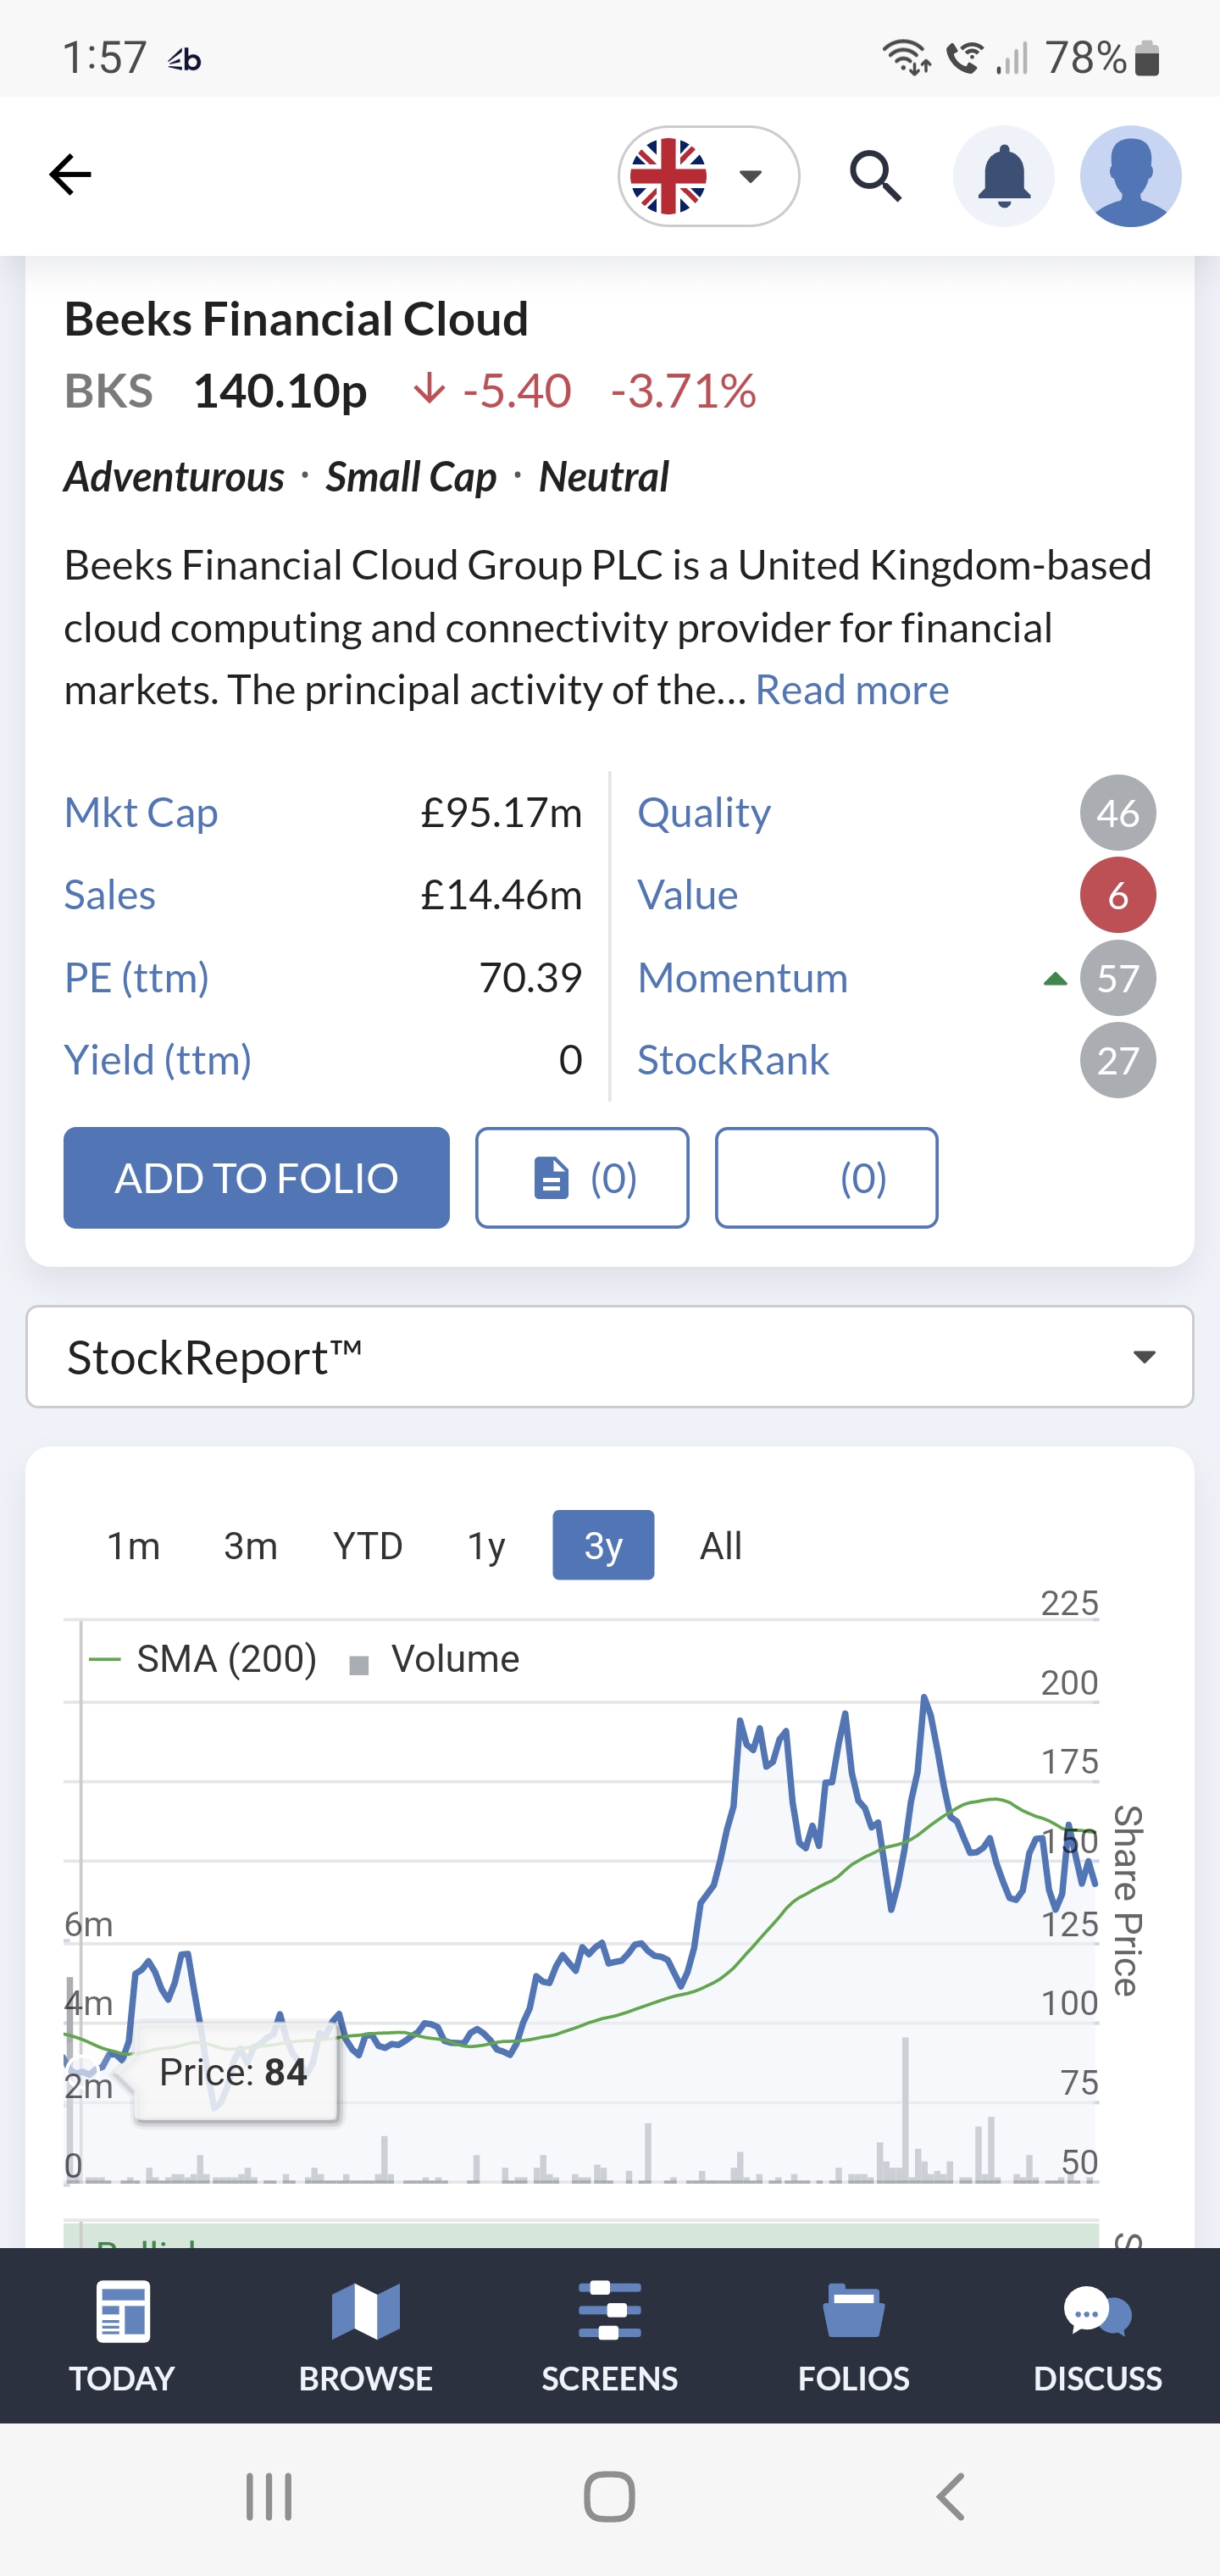Tap the Quality score badge 46
The image size is (1220, 2576).
tap(1118, 813)
